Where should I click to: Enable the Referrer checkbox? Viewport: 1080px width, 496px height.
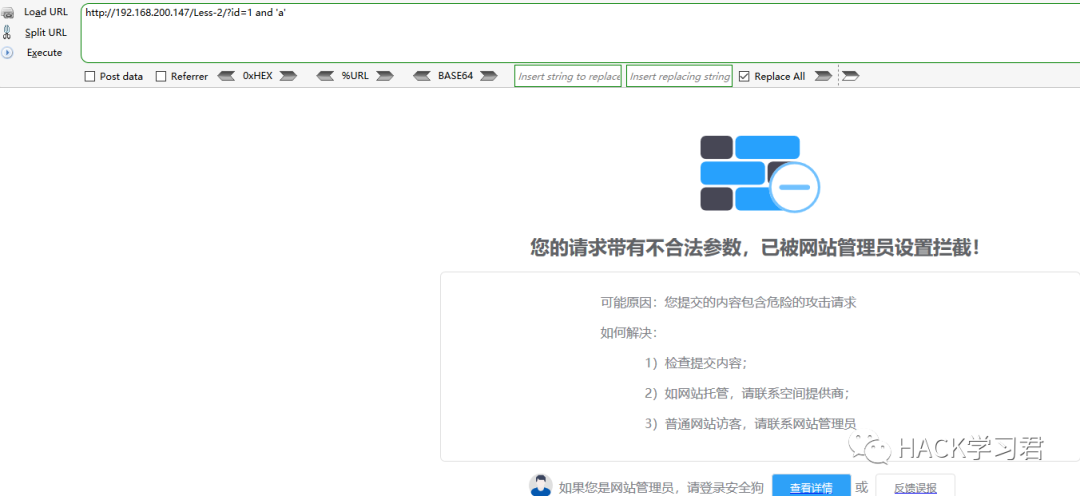point(161,76)
